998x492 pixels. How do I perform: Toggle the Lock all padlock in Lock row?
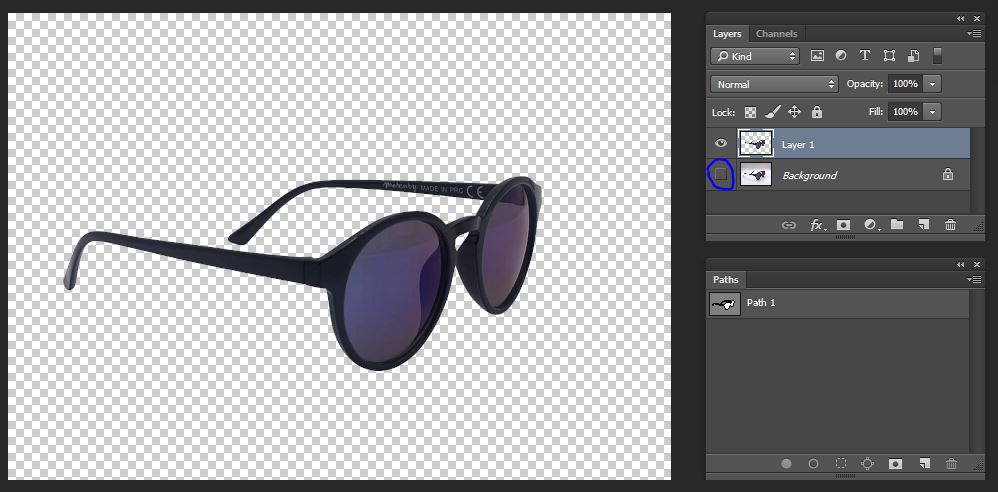pyautogui.click(x=817, y=112)
